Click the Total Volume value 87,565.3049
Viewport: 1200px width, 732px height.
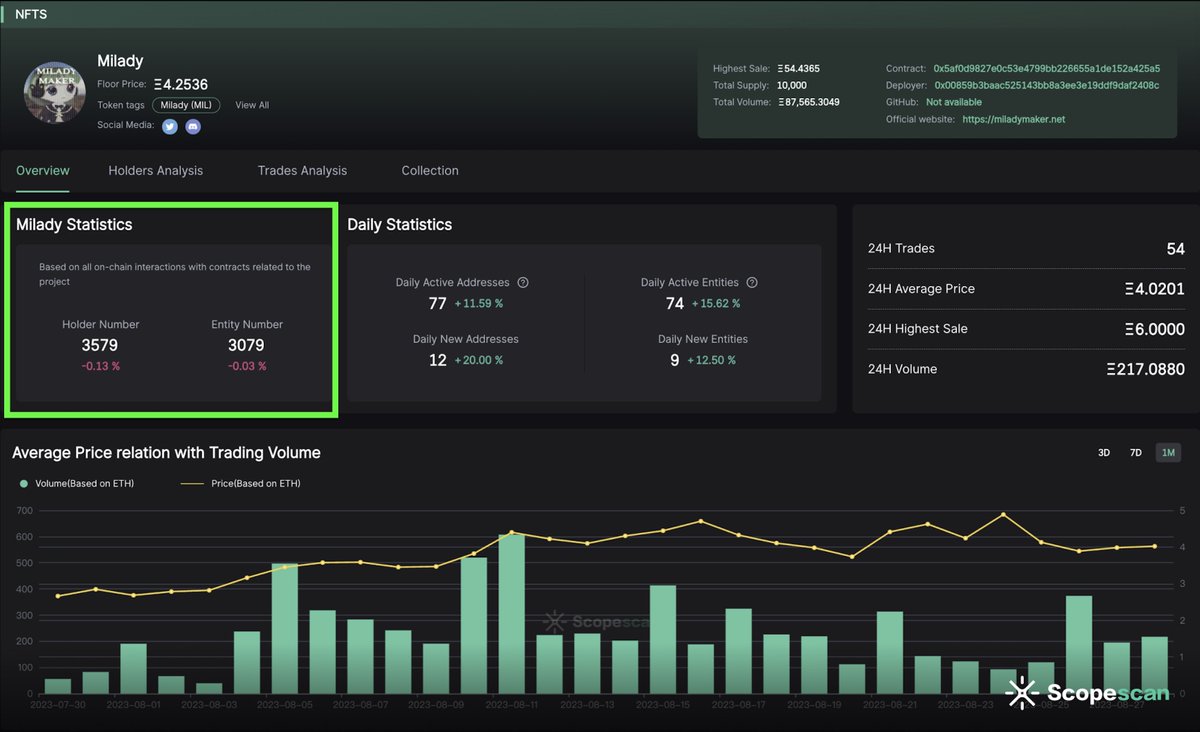(808, 102)
